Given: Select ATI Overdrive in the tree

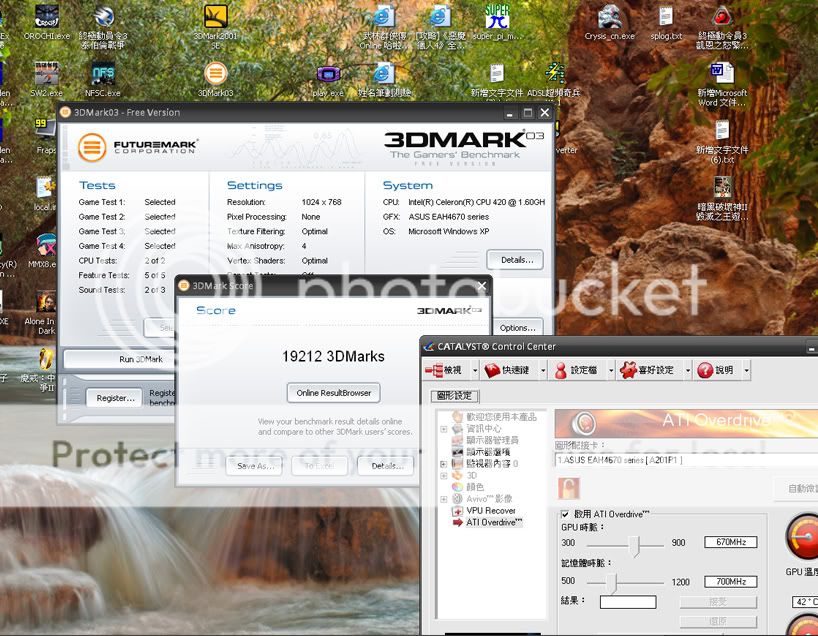Looking at the screenshot, I should (494, 522).
